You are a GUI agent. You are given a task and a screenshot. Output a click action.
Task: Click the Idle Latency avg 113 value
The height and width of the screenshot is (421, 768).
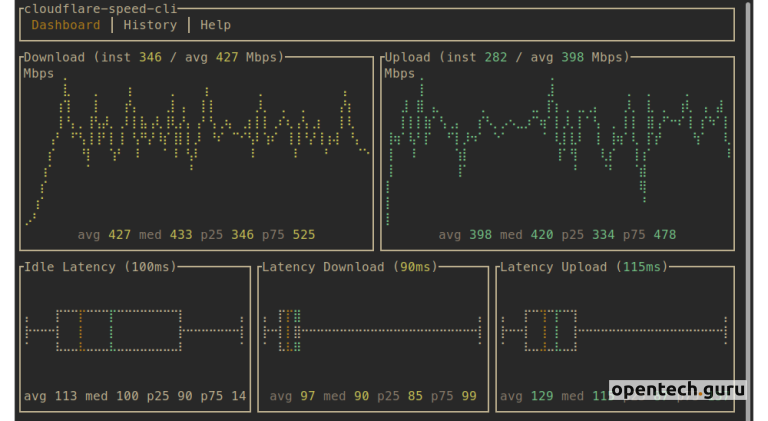pos(50,396)
